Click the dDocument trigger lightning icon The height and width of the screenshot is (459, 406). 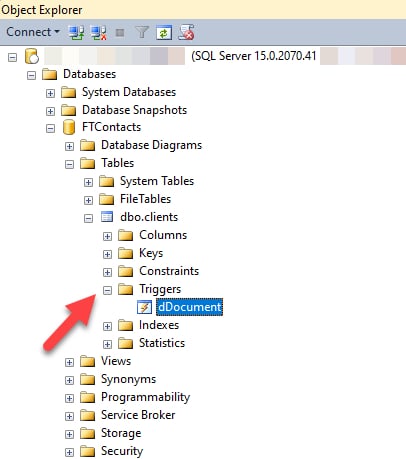point(145,307)
